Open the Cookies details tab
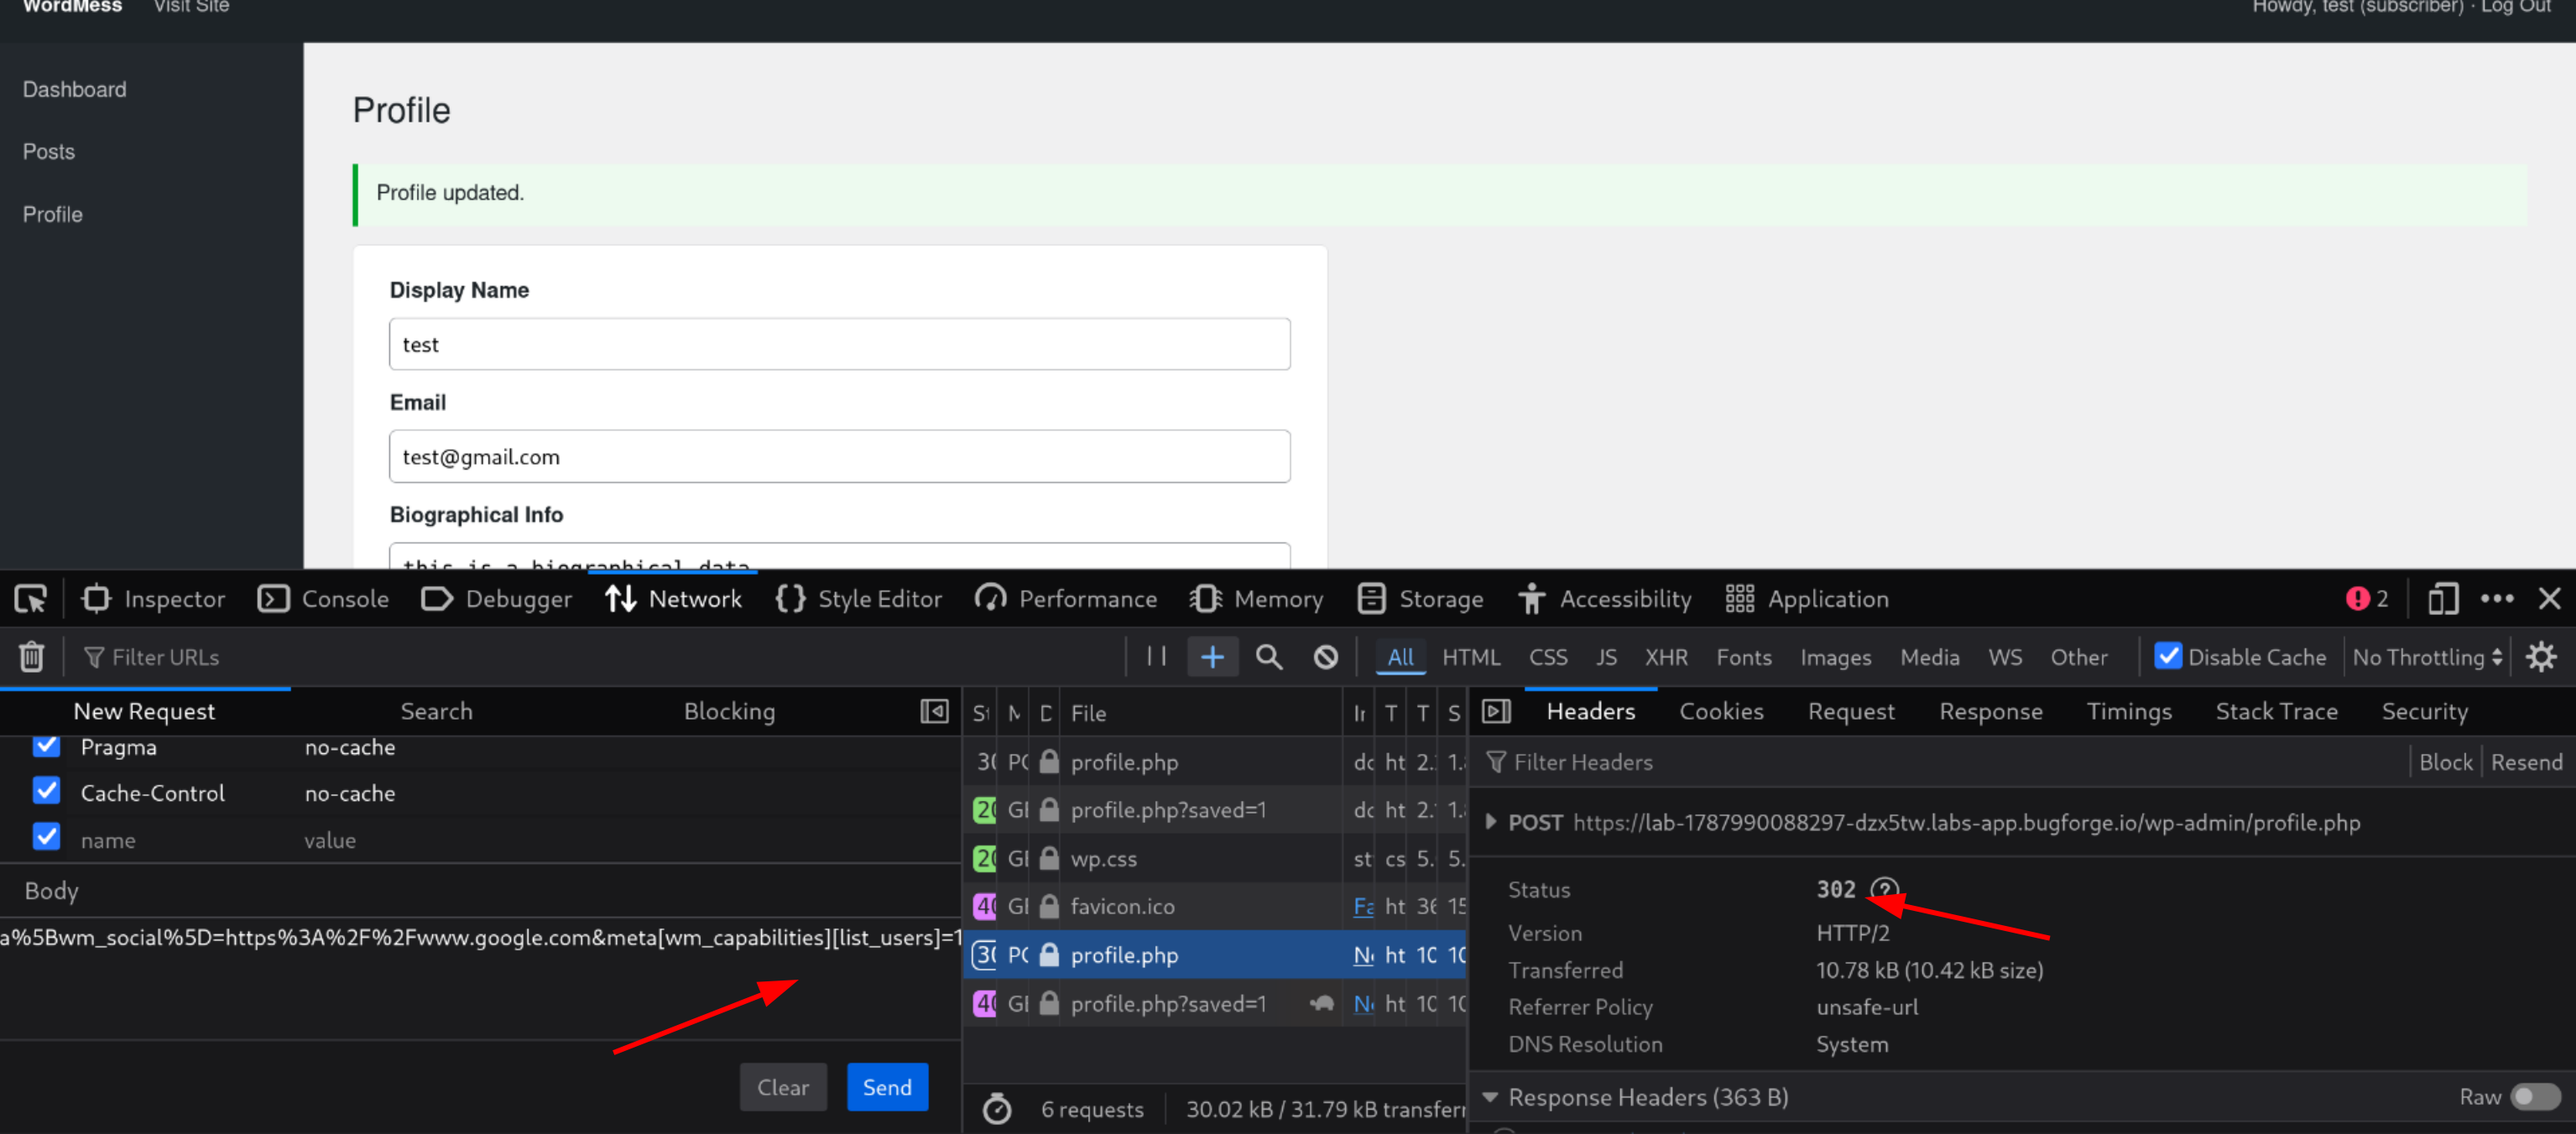Viewport: 2576px width, 1134px height. click(x=1721, y=711)
